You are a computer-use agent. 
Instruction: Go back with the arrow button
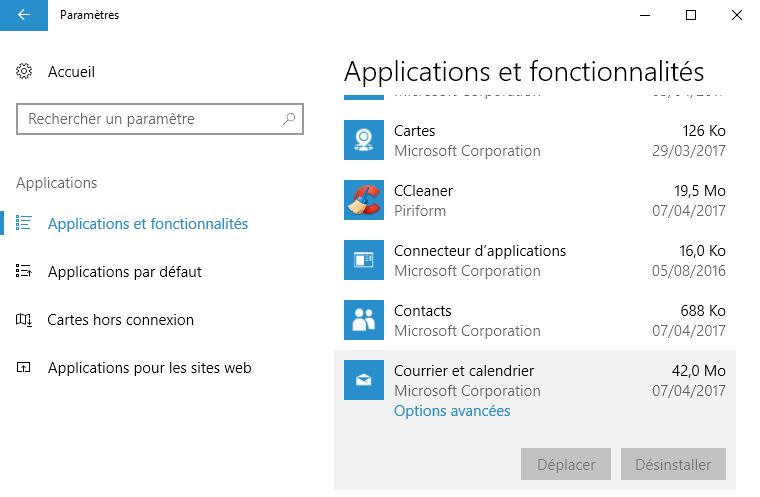[x=24, y=15]
